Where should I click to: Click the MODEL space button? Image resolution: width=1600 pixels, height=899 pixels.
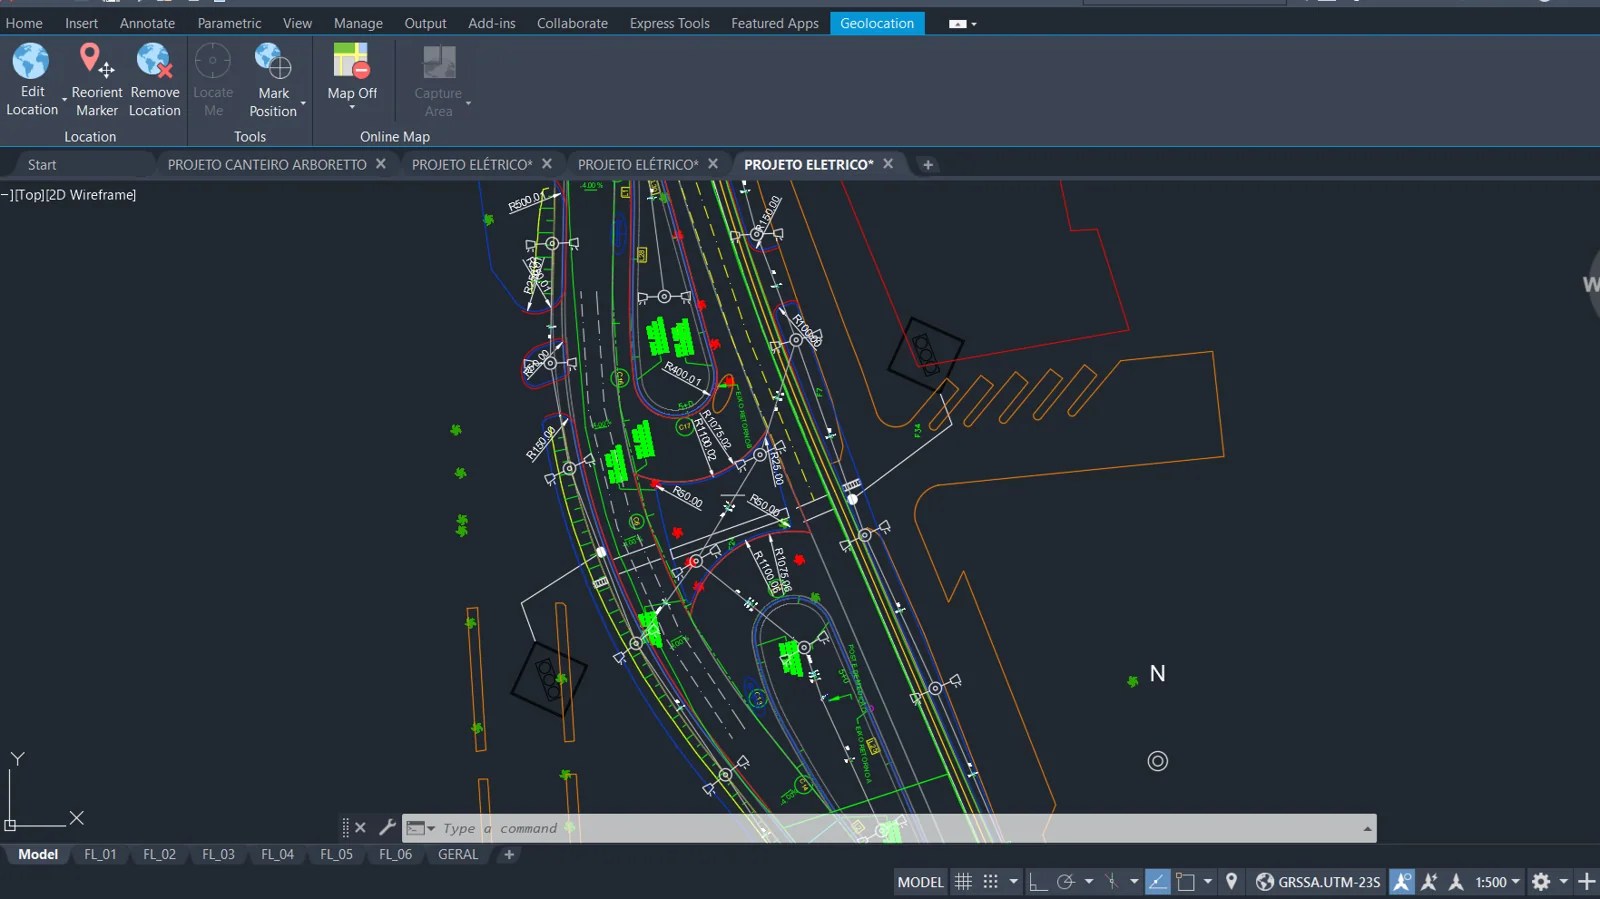(x=920, y=881)
